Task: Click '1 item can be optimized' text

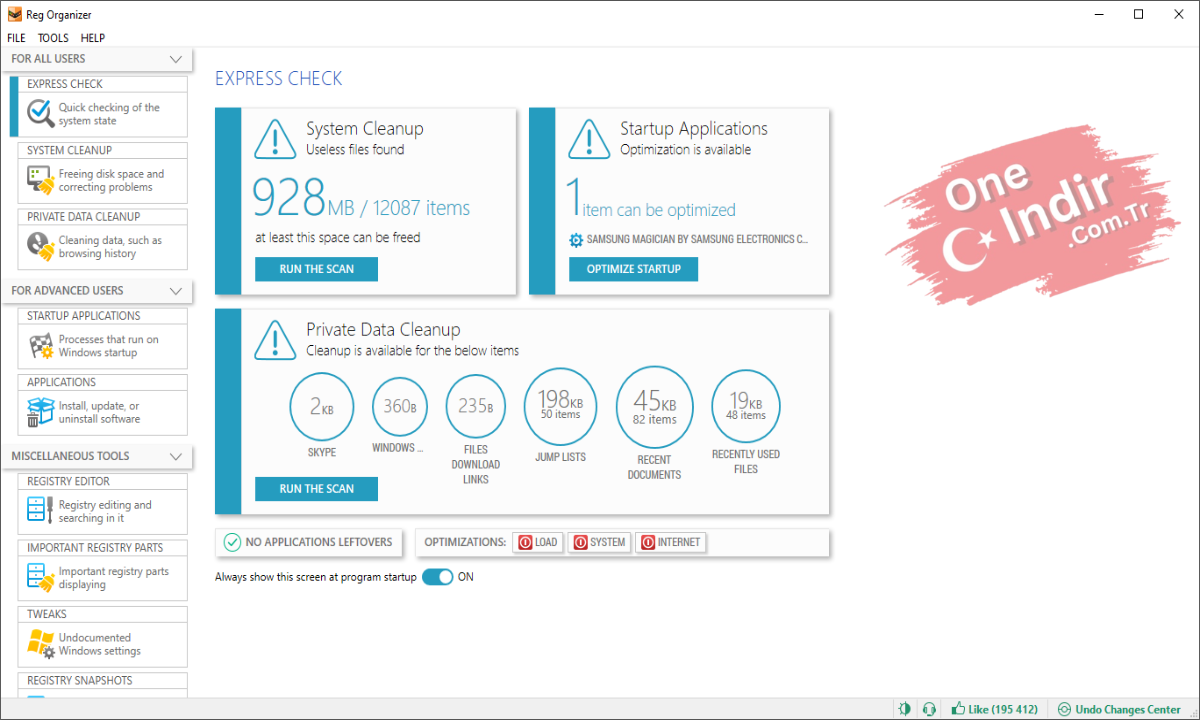Action: point(651,198)
